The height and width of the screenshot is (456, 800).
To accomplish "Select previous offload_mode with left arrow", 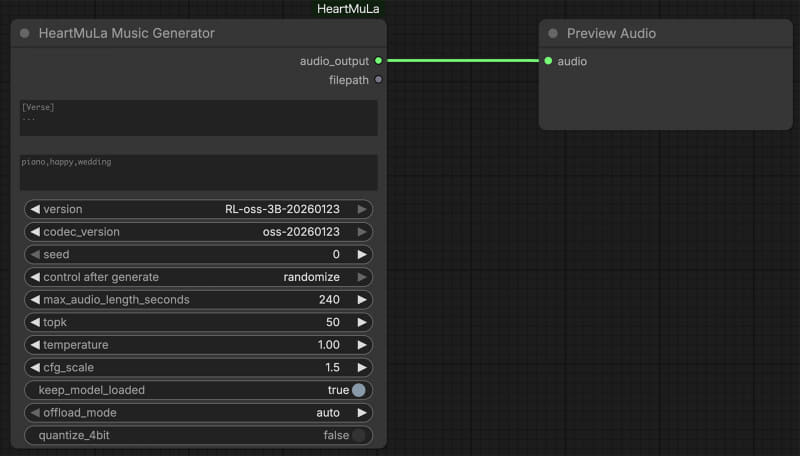I will 35,413.
